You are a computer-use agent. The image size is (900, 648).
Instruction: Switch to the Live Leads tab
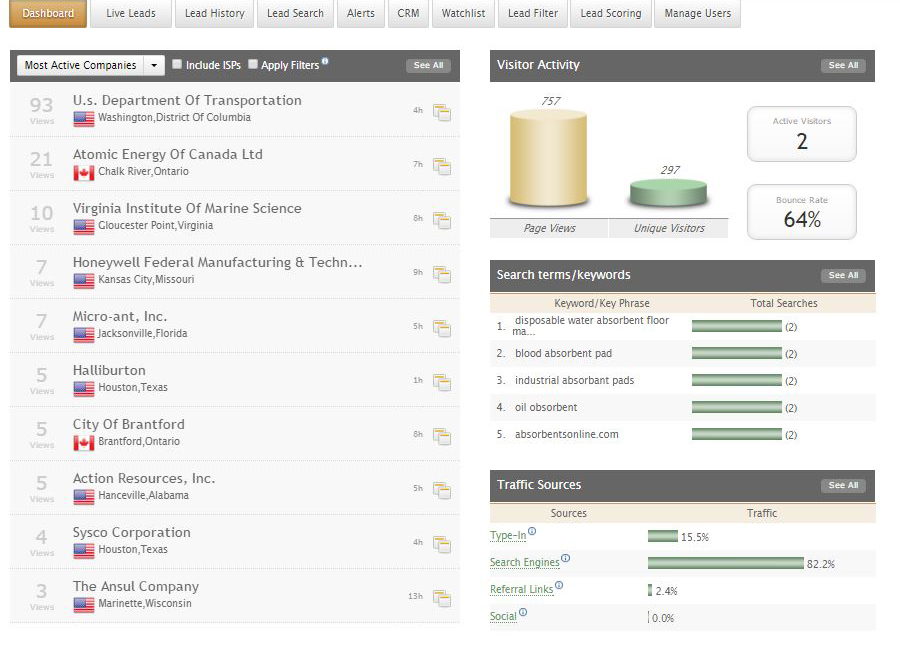coord(130,14)
